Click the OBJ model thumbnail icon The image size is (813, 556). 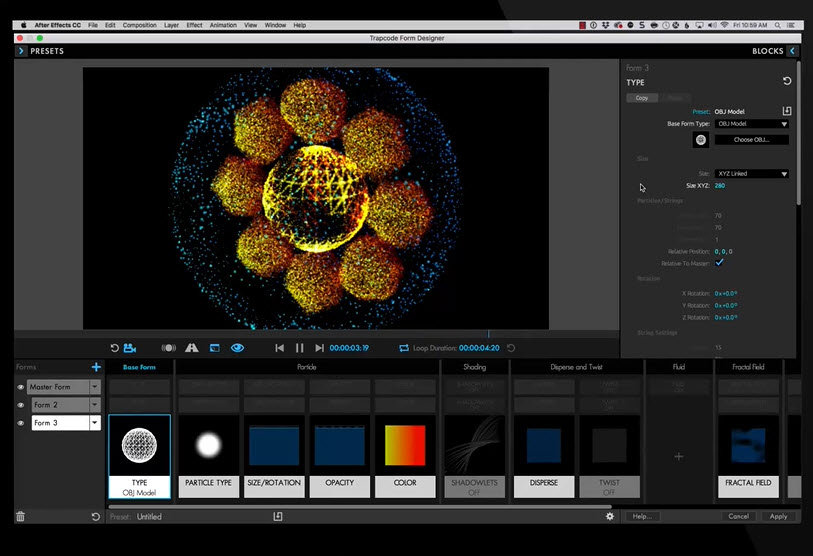coord(700,140)
